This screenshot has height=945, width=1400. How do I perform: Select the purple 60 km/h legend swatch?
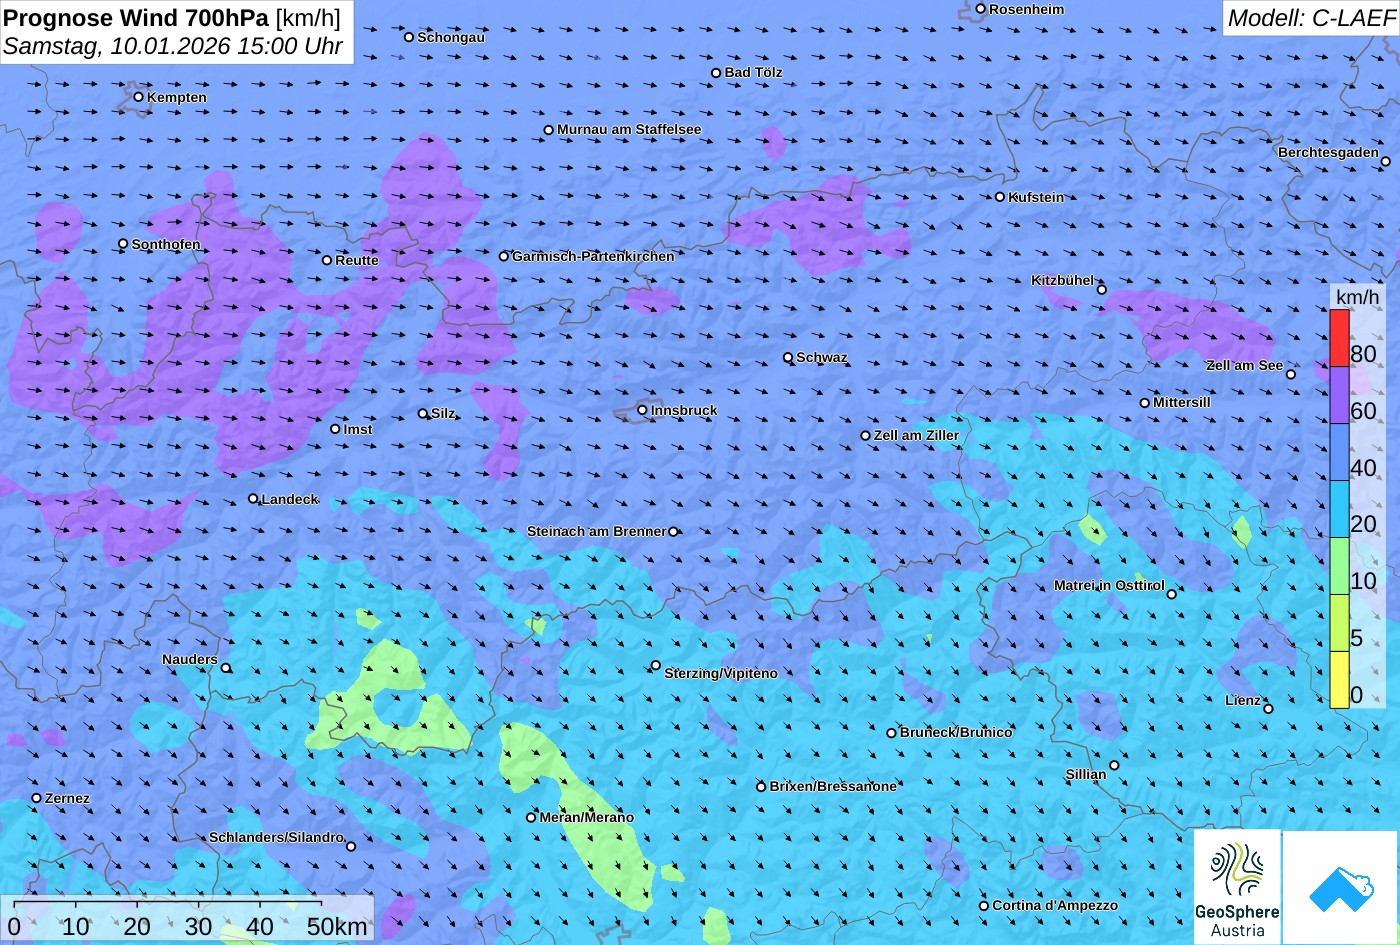[1340, 396]
